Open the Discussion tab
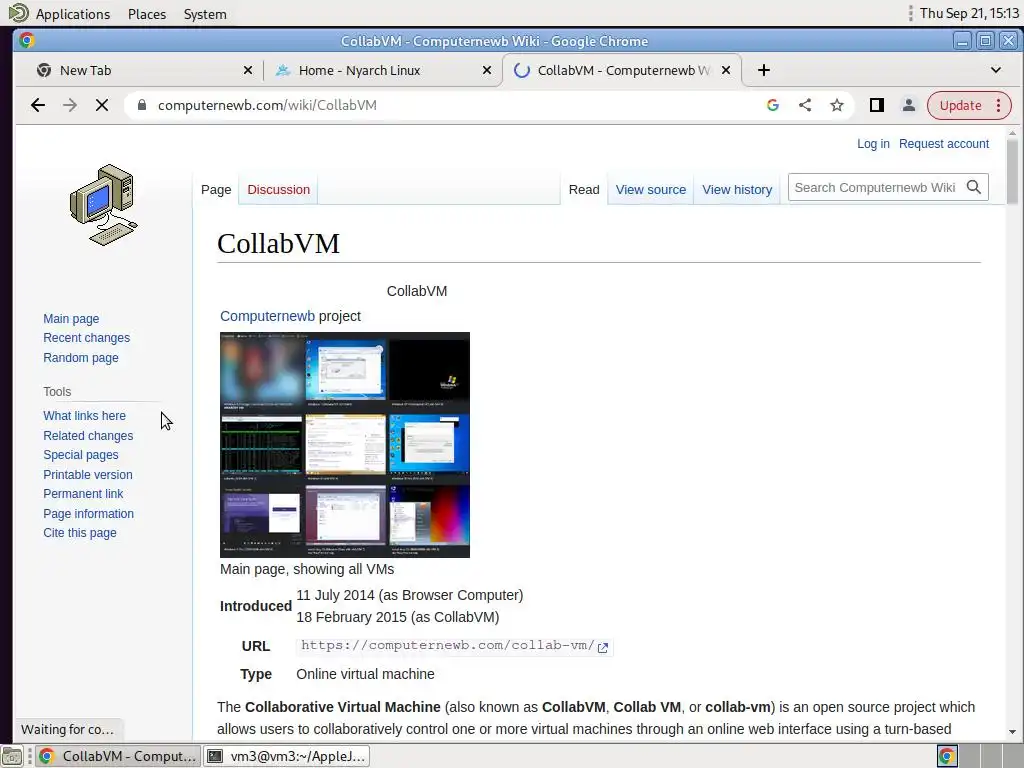Image resolution: width=1024 pixels, height=768 pixels. 278,189
